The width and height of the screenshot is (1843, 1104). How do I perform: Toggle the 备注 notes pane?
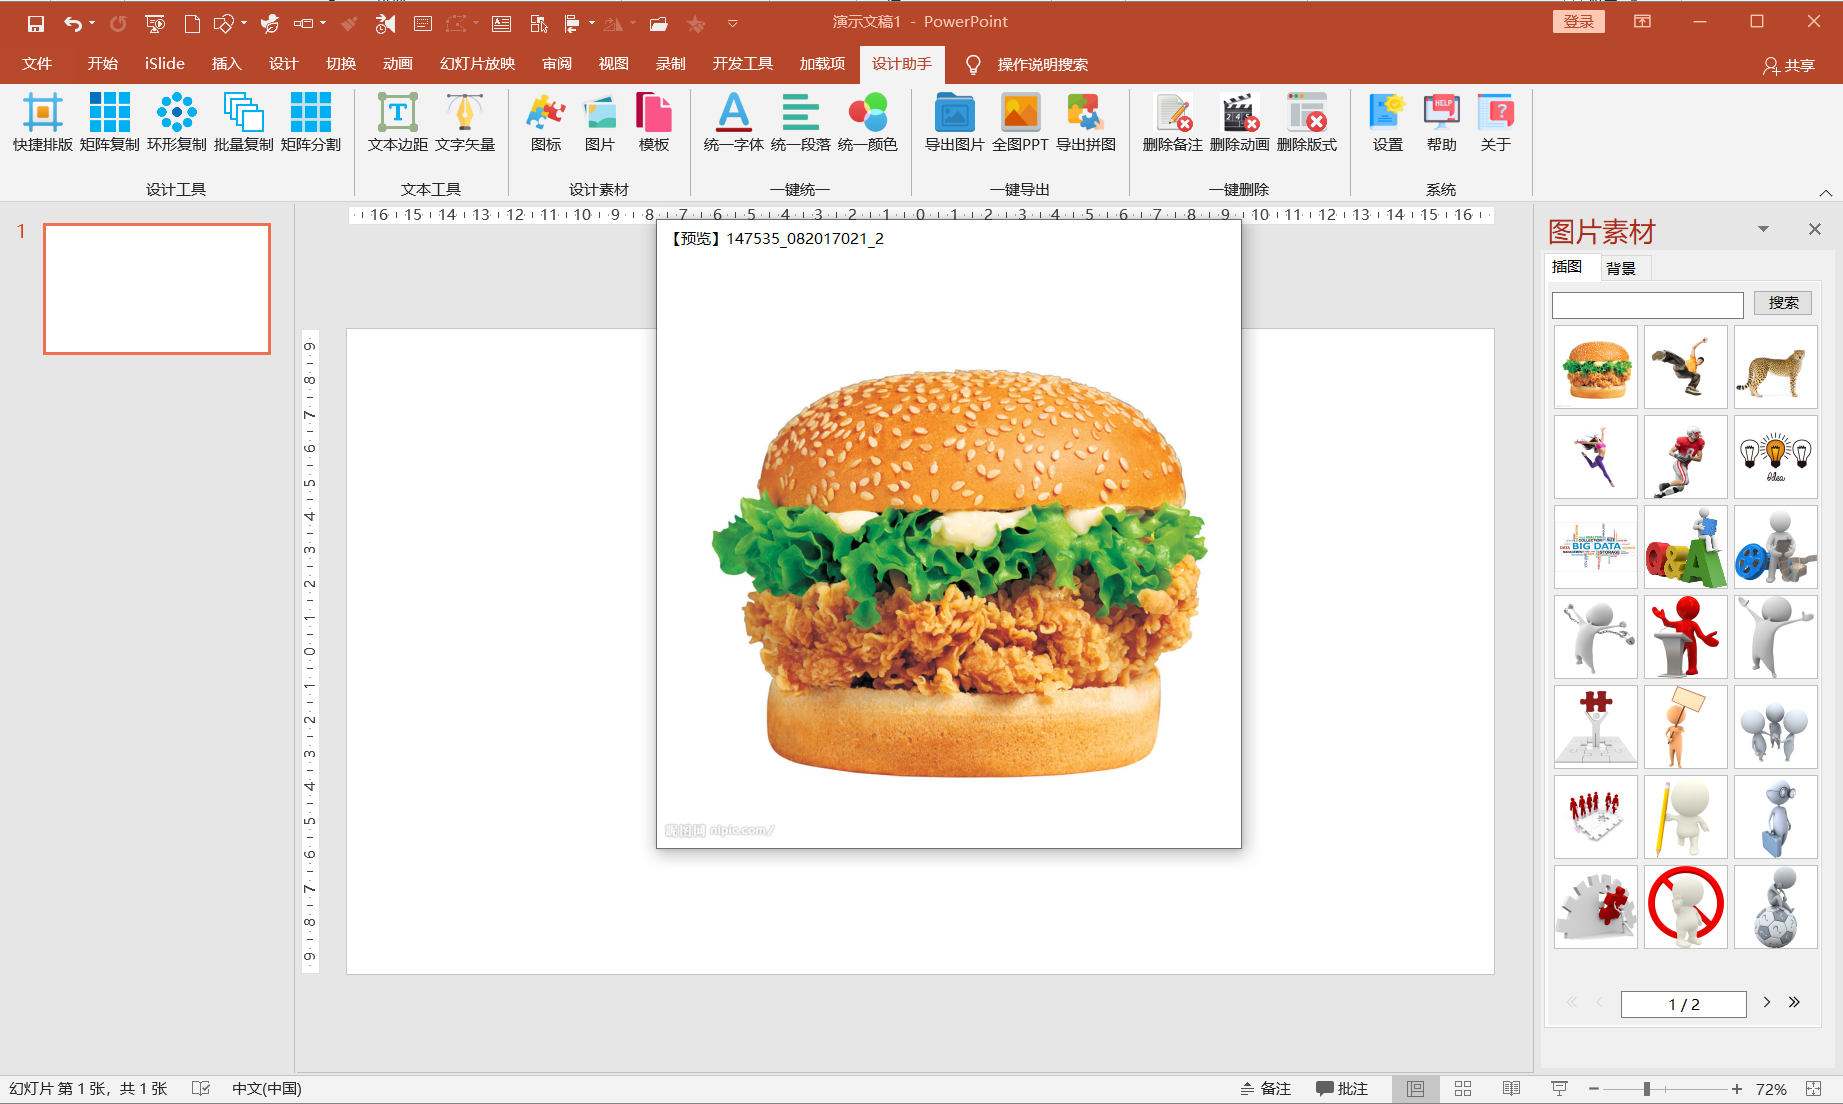(x=1266, y=1089)
